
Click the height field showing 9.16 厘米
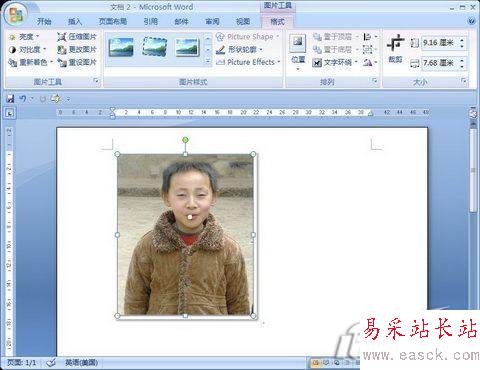[x=439, y=43]
